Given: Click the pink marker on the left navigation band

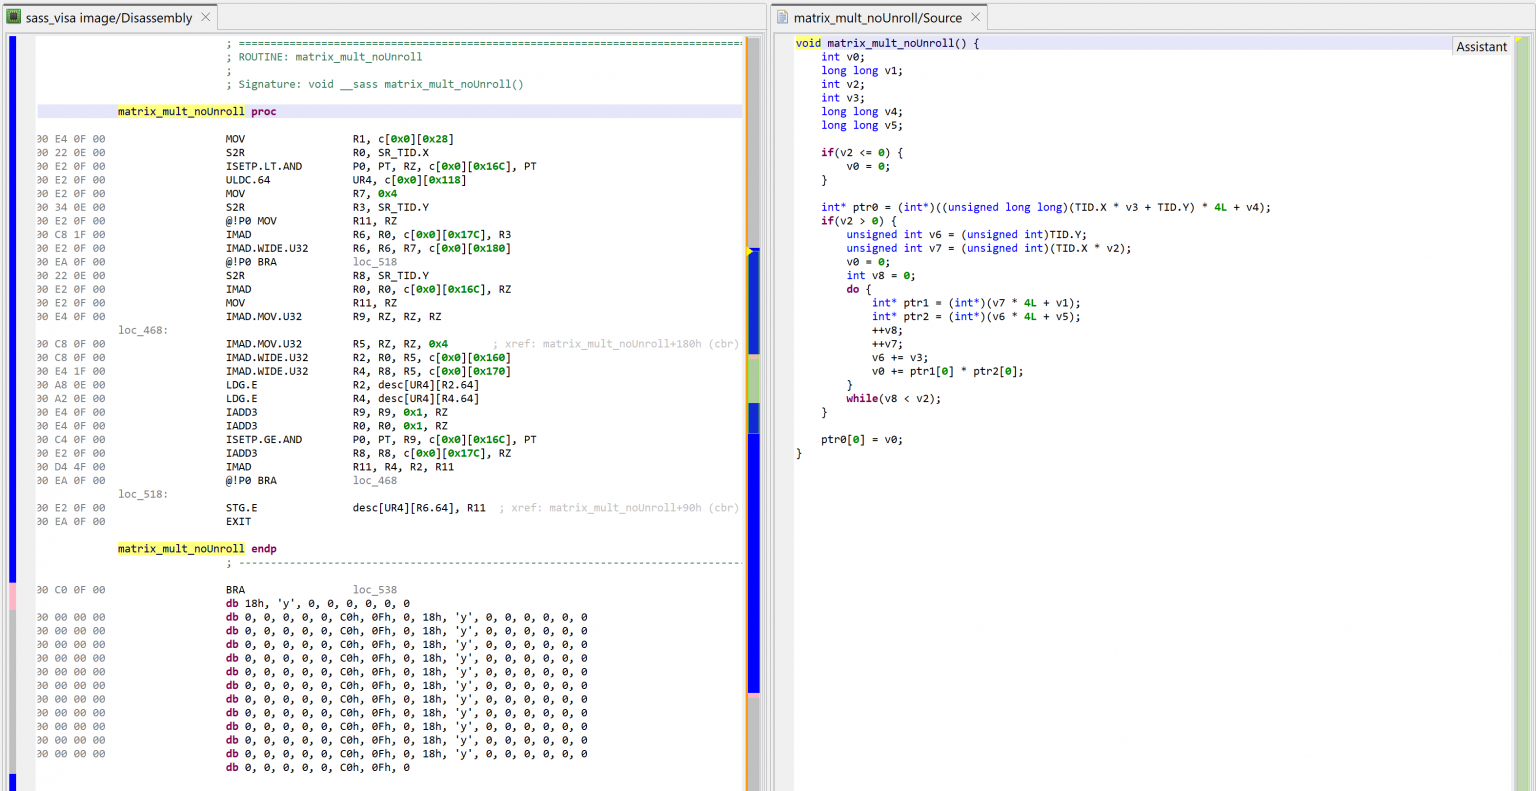Looking at the screenshot, I should pos(12,595).
